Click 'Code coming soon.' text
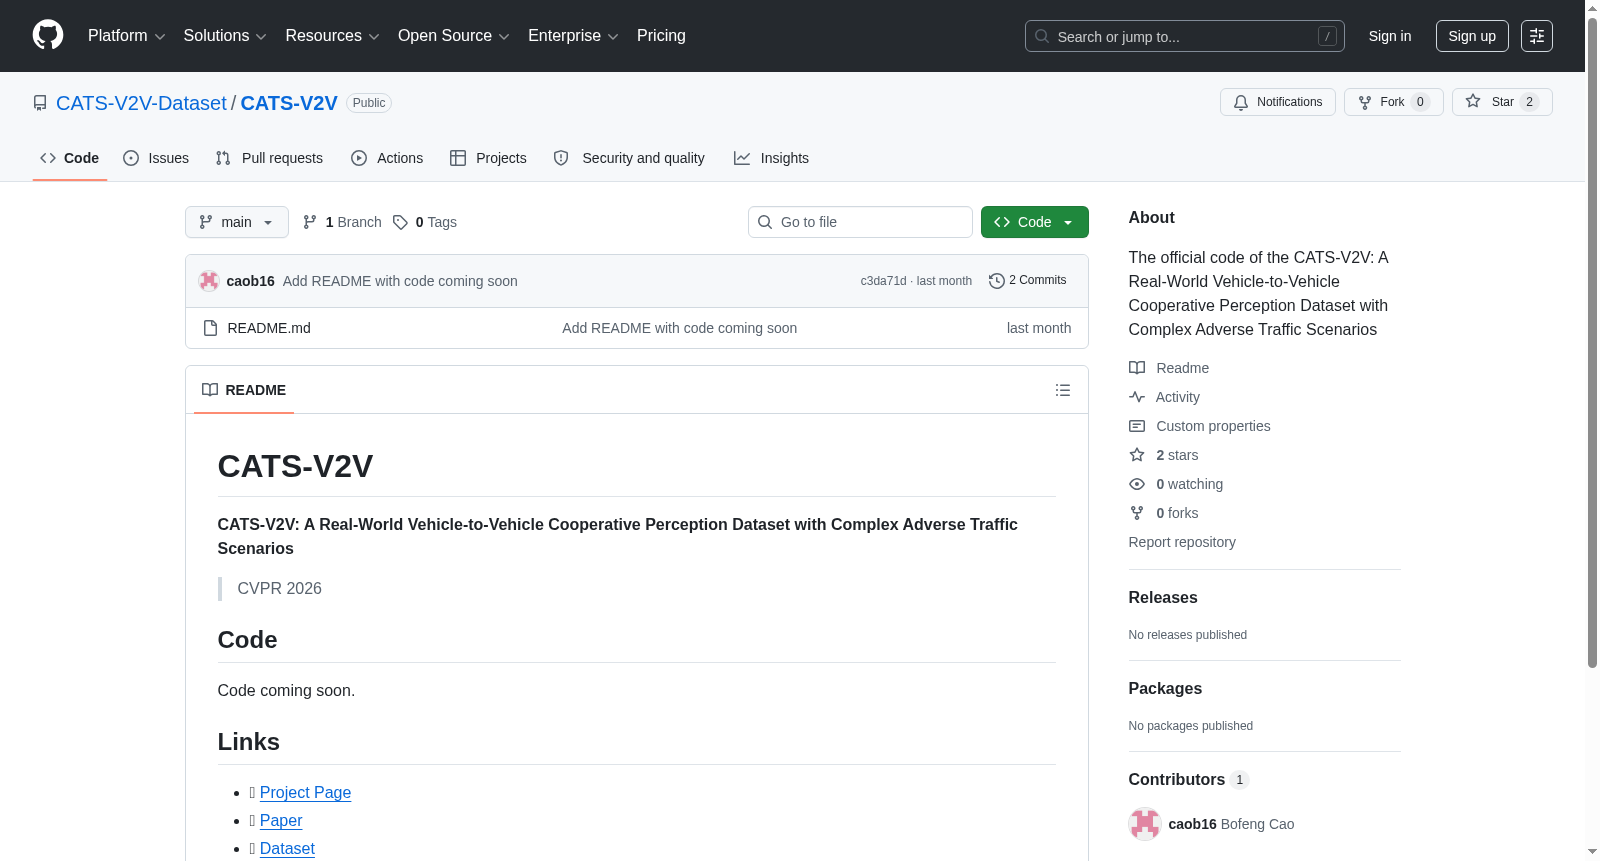Screen dimensions: 1600x861 (x=286, y=690)
